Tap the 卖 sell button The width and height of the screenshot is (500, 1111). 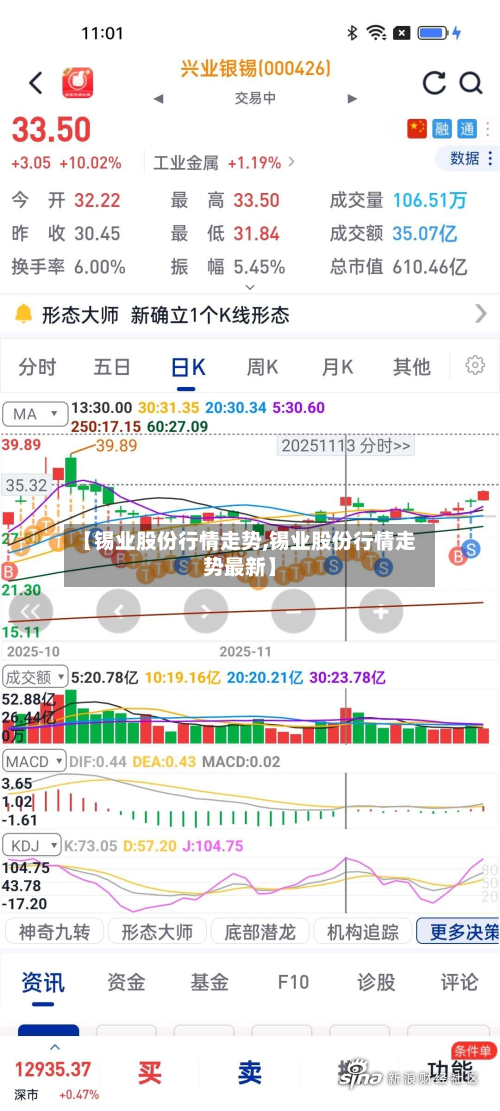tap(250, 1073)
